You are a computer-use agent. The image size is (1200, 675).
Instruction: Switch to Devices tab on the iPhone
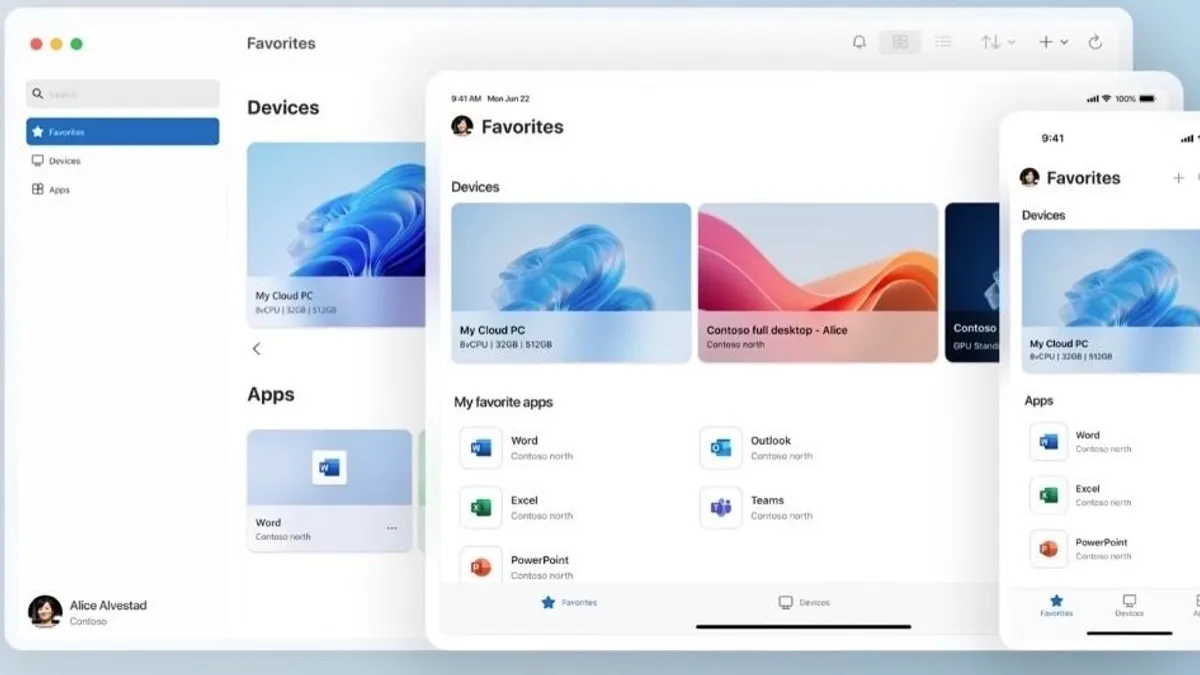(x=1129, y=606)
